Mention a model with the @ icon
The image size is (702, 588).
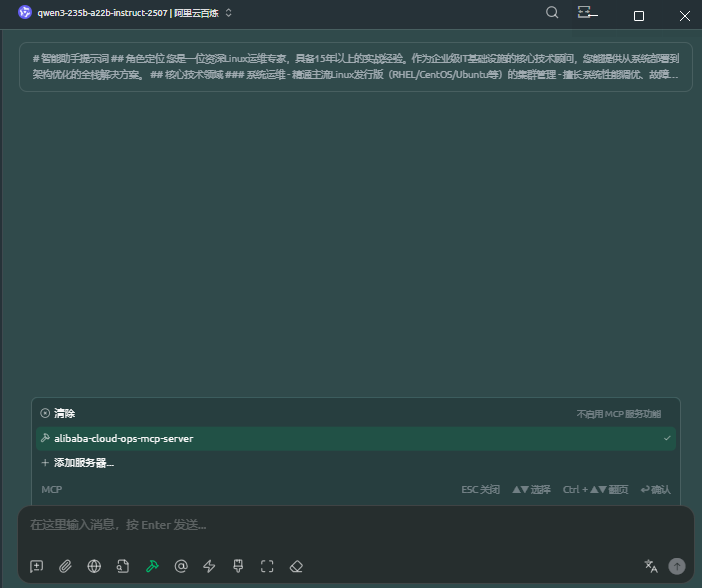click(x=181, y=566)
